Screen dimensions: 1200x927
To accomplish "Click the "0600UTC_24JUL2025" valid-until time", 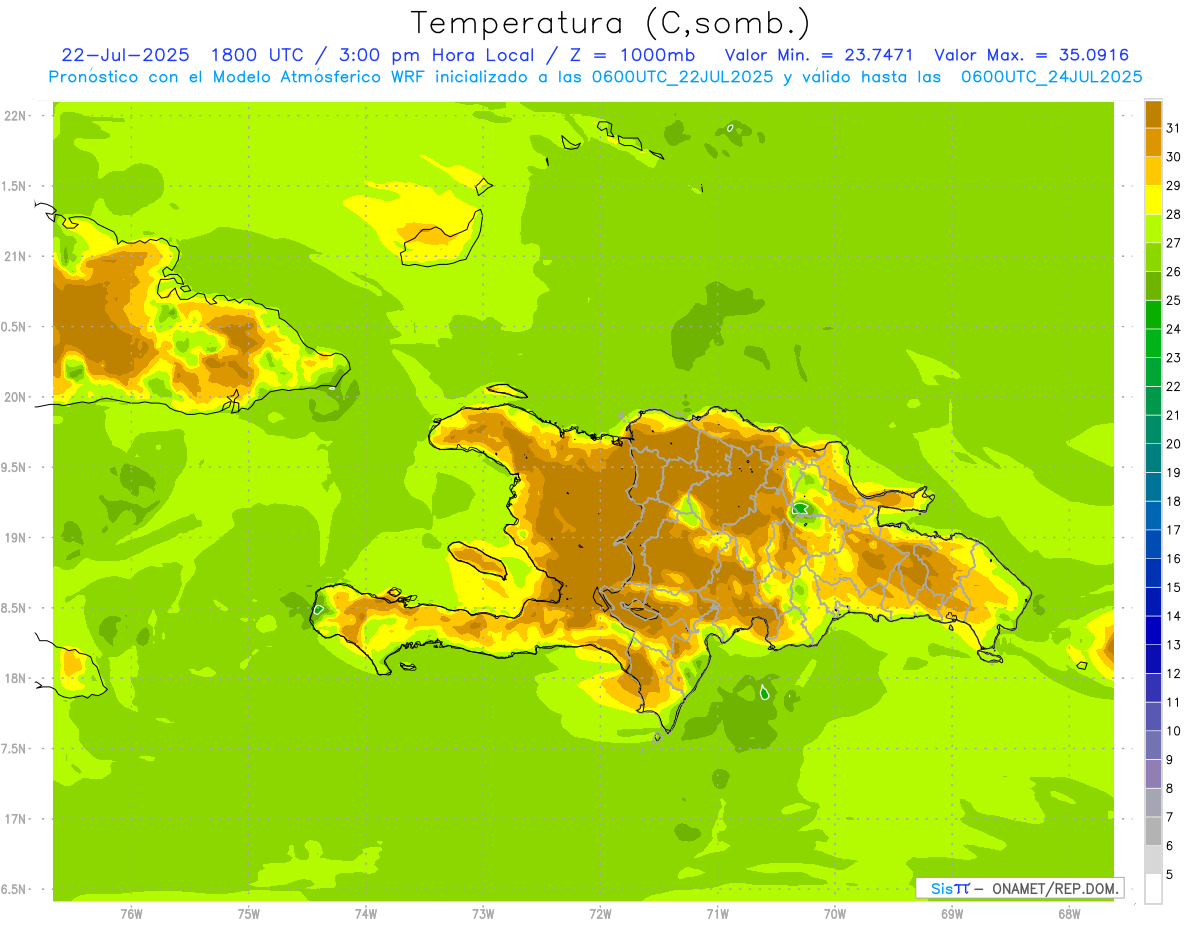I will [x=1051, y=76].
